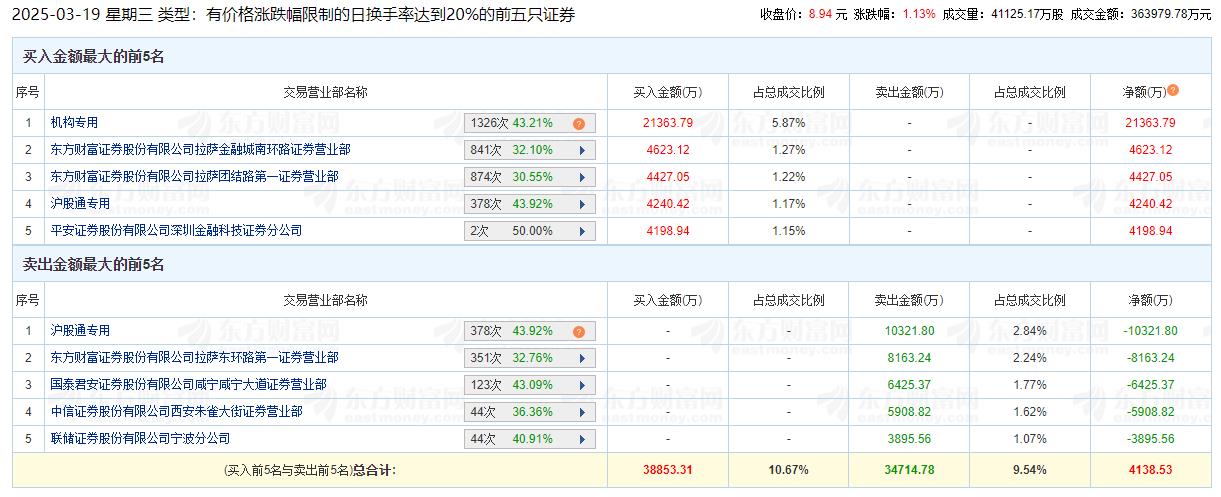Click arrow icon next to 123次 43.09%
Screen dimensions: 1221x497
click(581, 385)
